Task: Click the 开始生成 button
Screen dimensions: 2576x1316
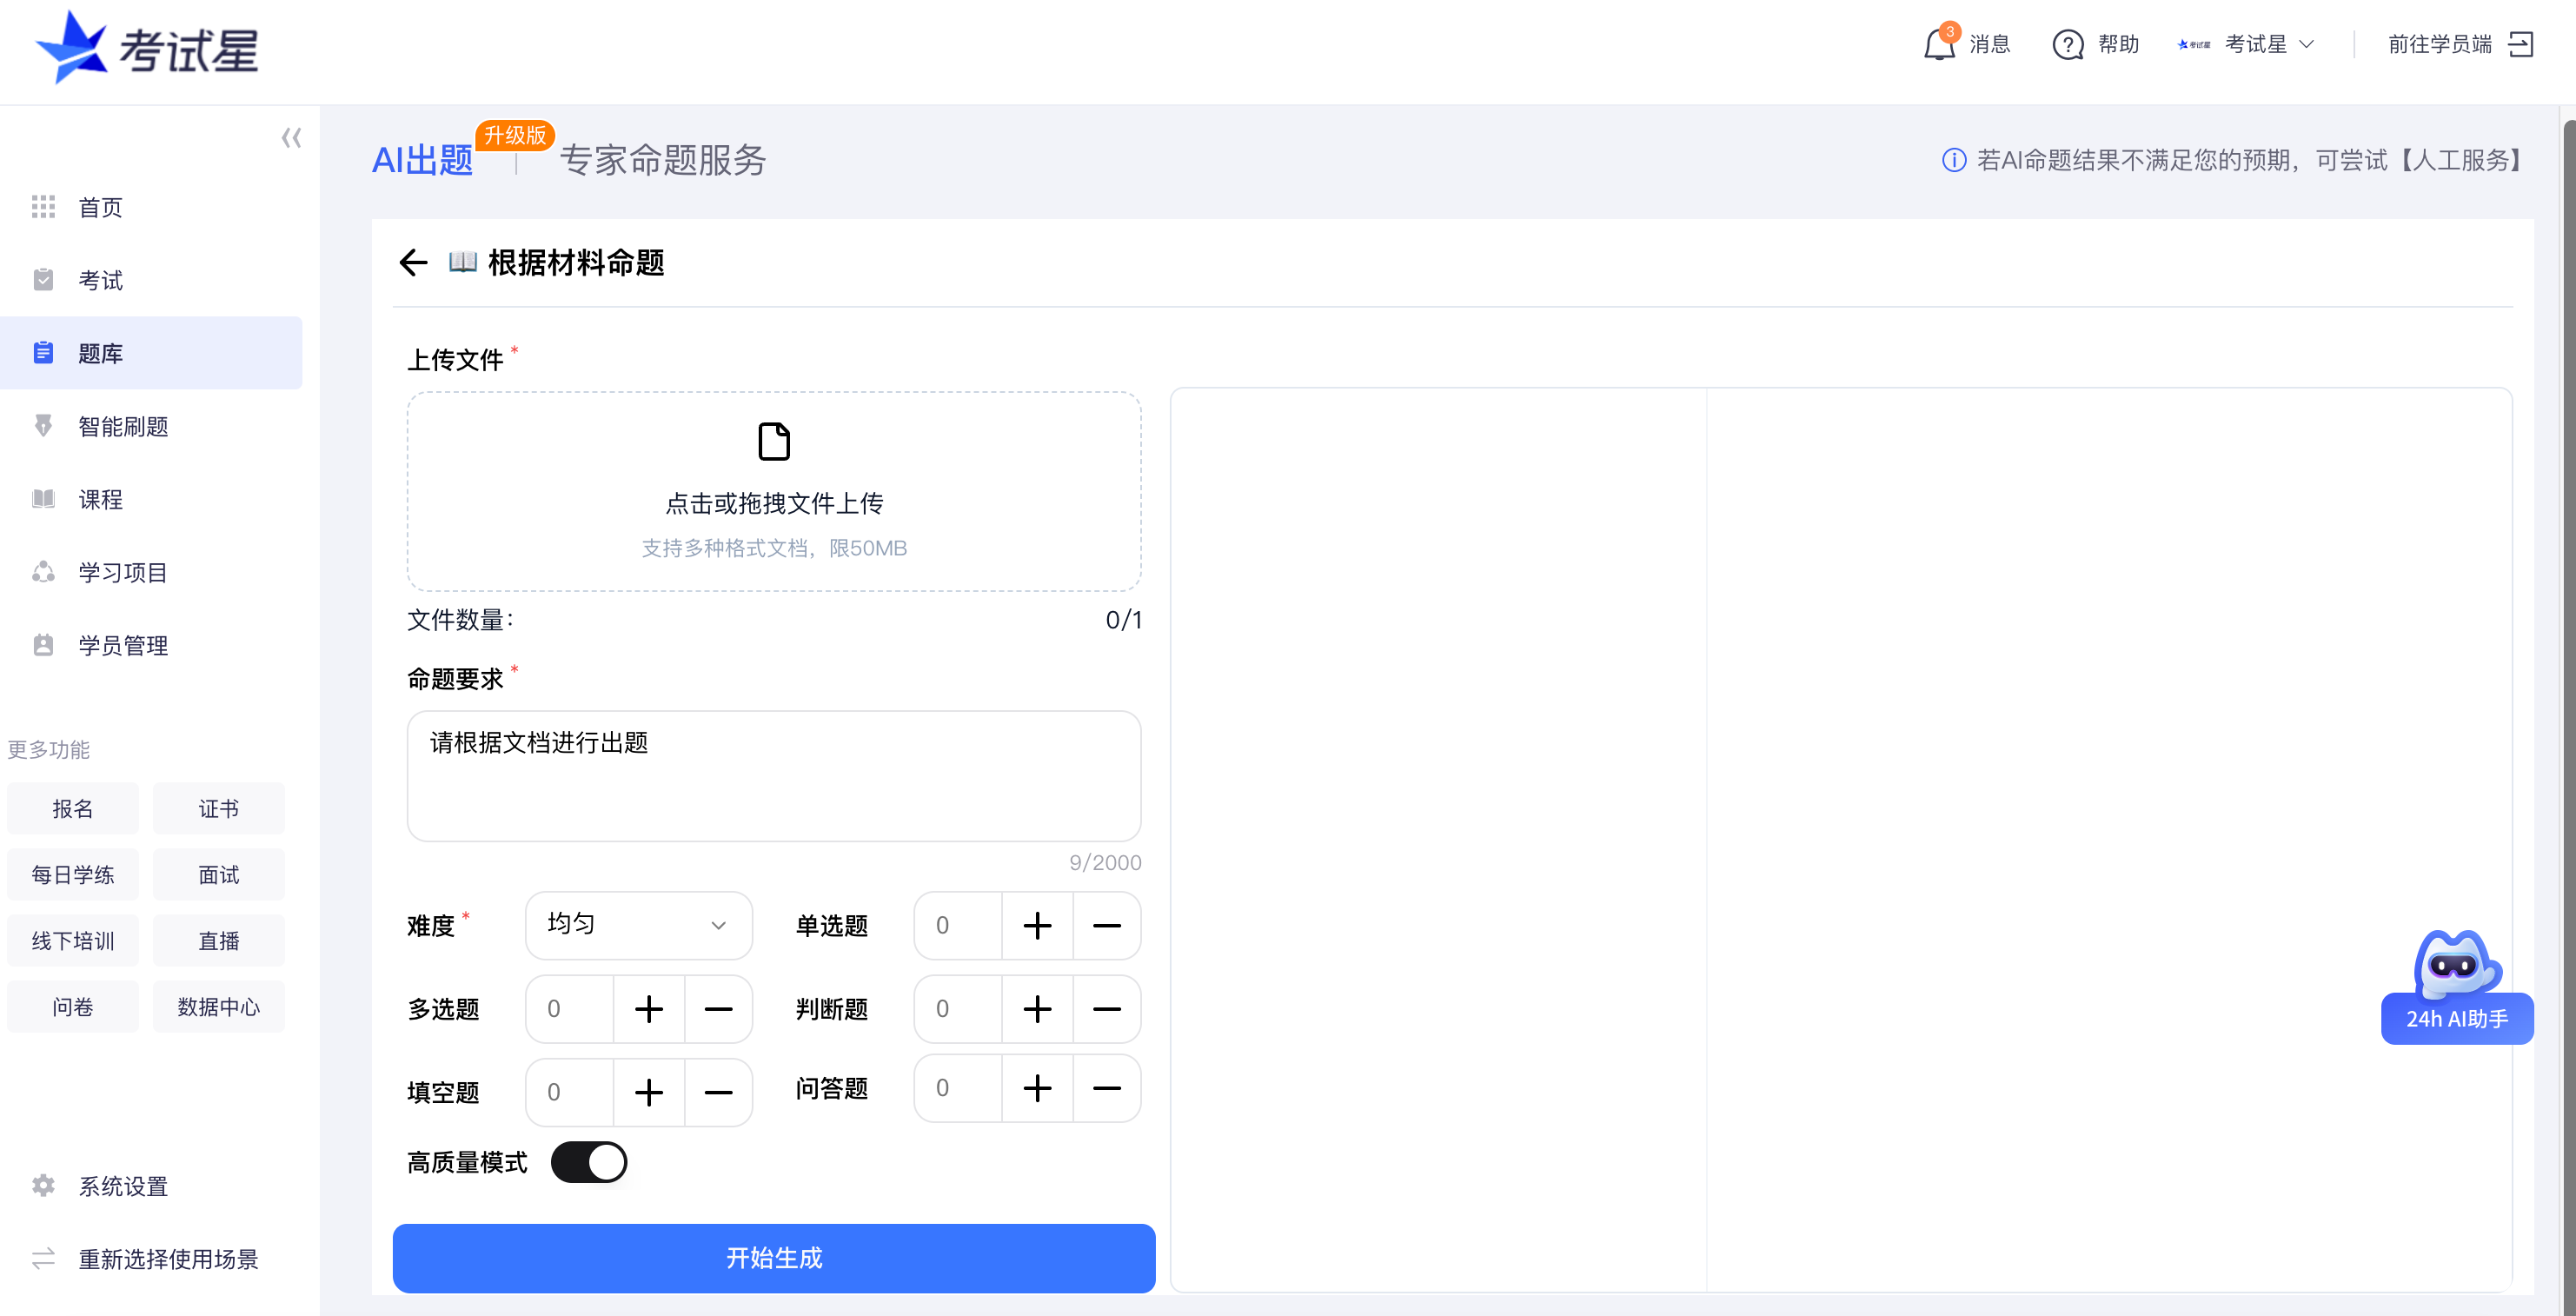Action: pyautogui.click(x=773, y=1258)
